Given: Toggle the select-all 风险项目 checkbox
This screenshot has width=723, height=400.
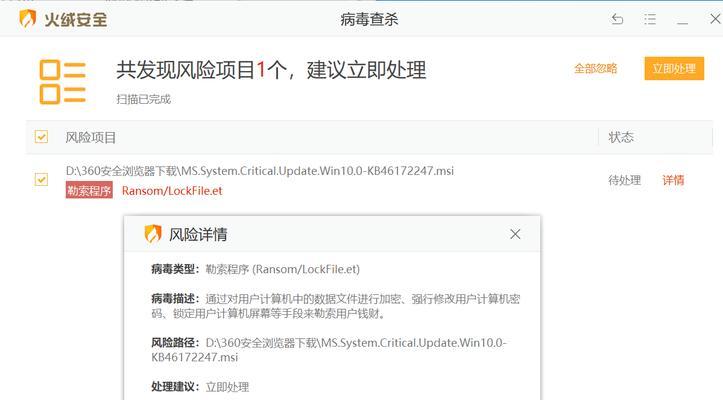Looking at the screenshot, I should coord(41,137).
